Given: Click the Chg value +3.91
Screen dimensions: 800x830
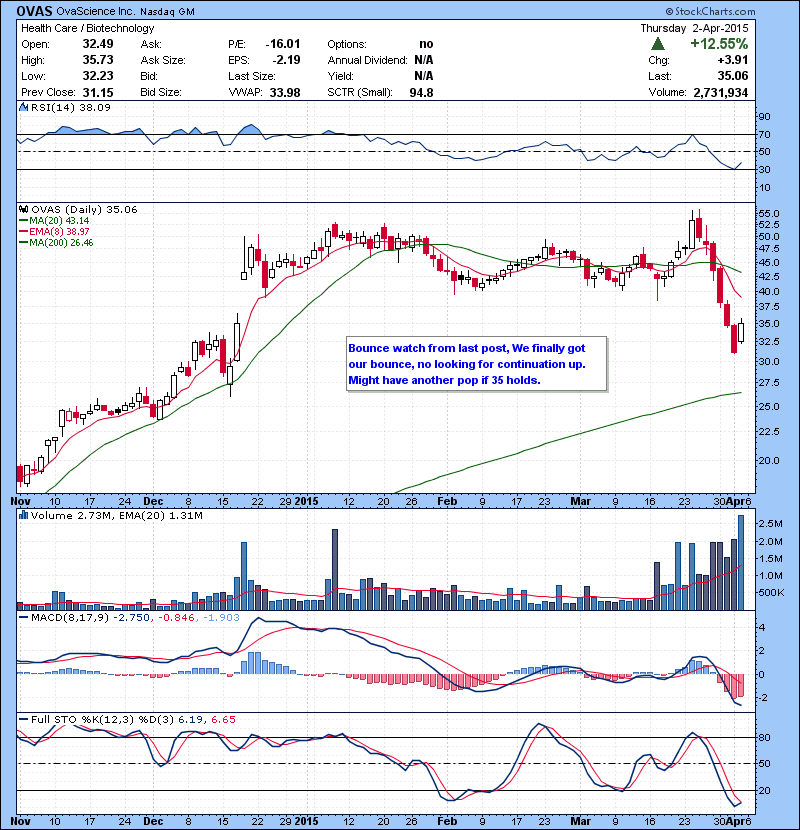Looking at the screenshot, I should (733, 60).
